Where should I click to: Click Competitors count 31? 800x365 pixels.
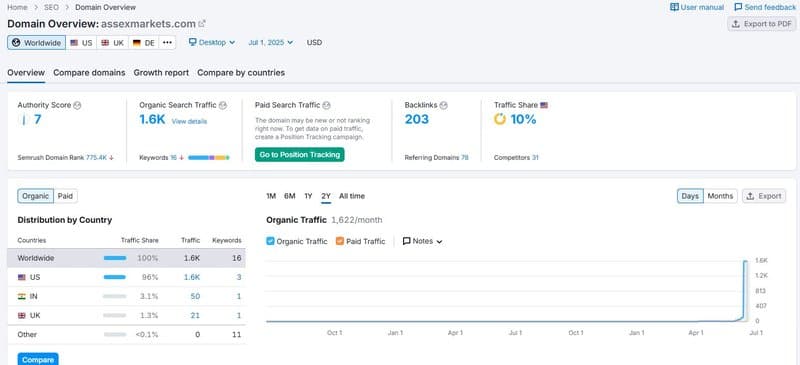535,158
